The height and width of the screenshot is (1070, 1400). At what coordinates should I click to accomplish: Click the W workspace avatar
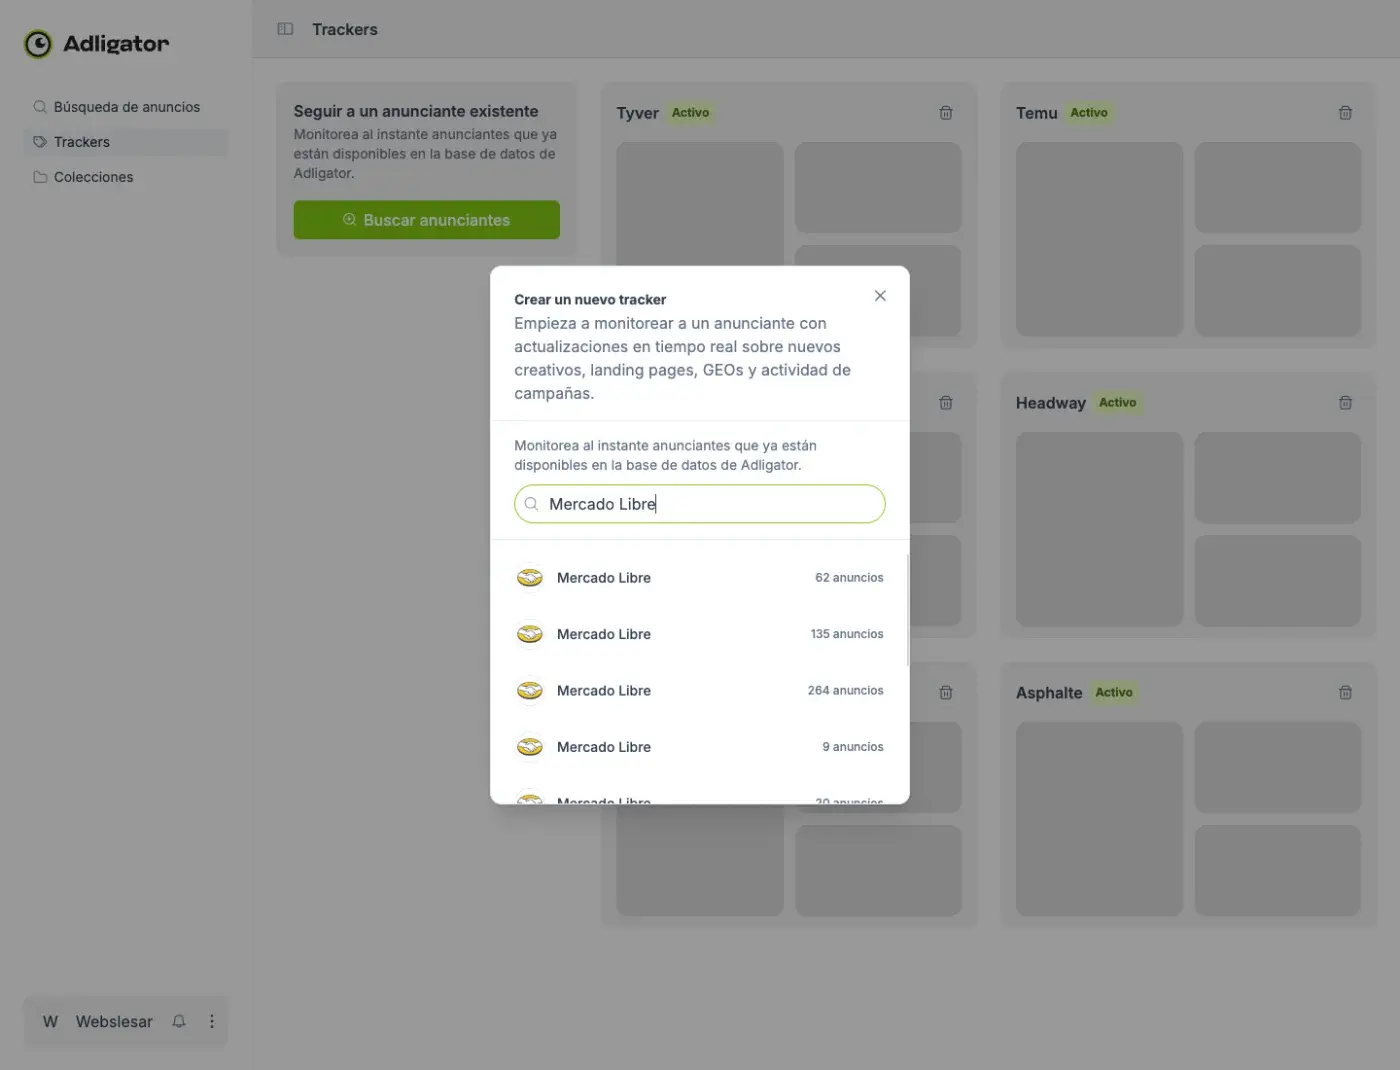(x=50, y=1021)
